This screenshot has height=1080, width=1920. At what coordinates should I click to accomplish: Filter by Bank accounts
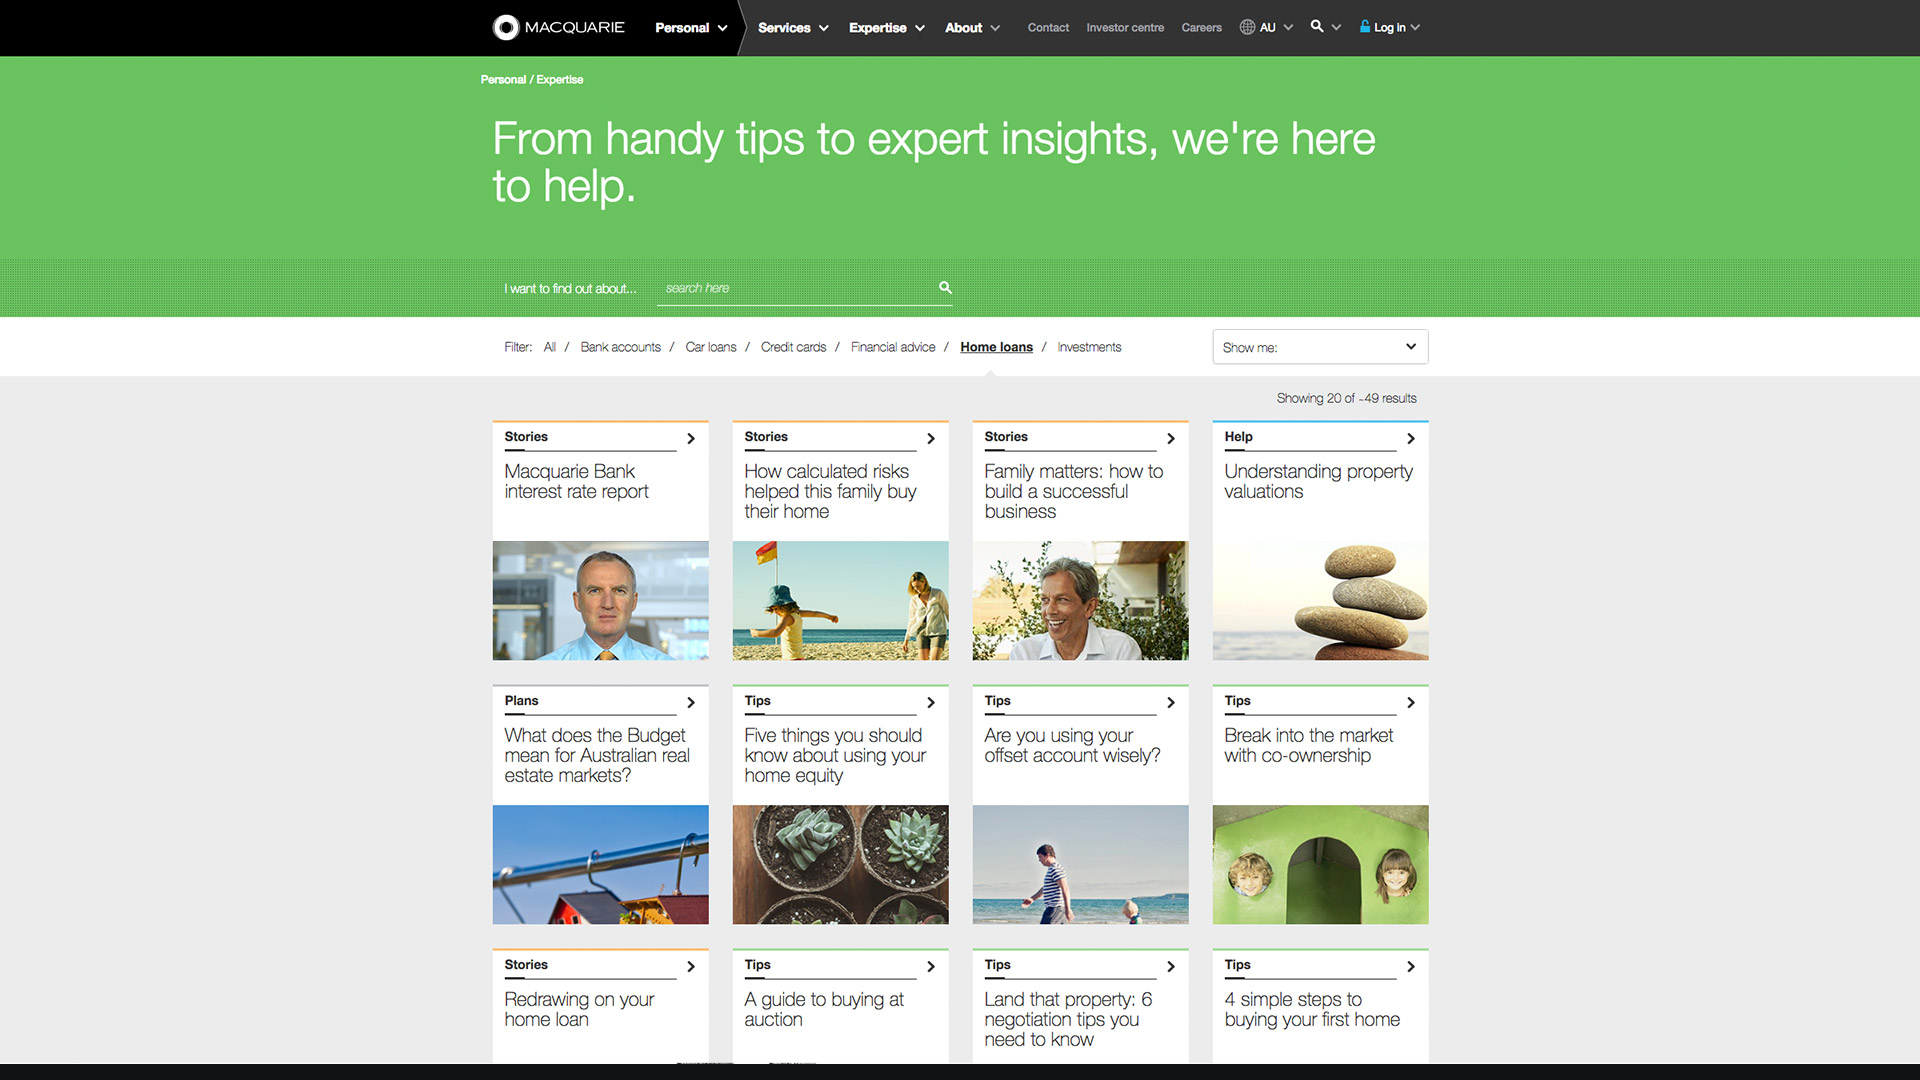pos(620,347)
